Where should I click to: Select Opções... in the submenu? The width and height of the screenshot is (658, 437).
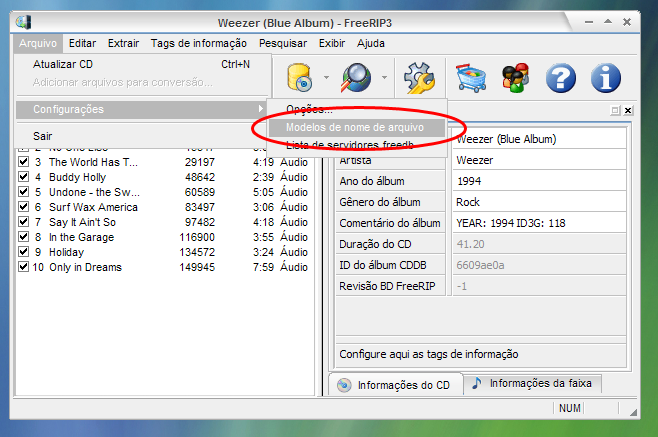357,110
